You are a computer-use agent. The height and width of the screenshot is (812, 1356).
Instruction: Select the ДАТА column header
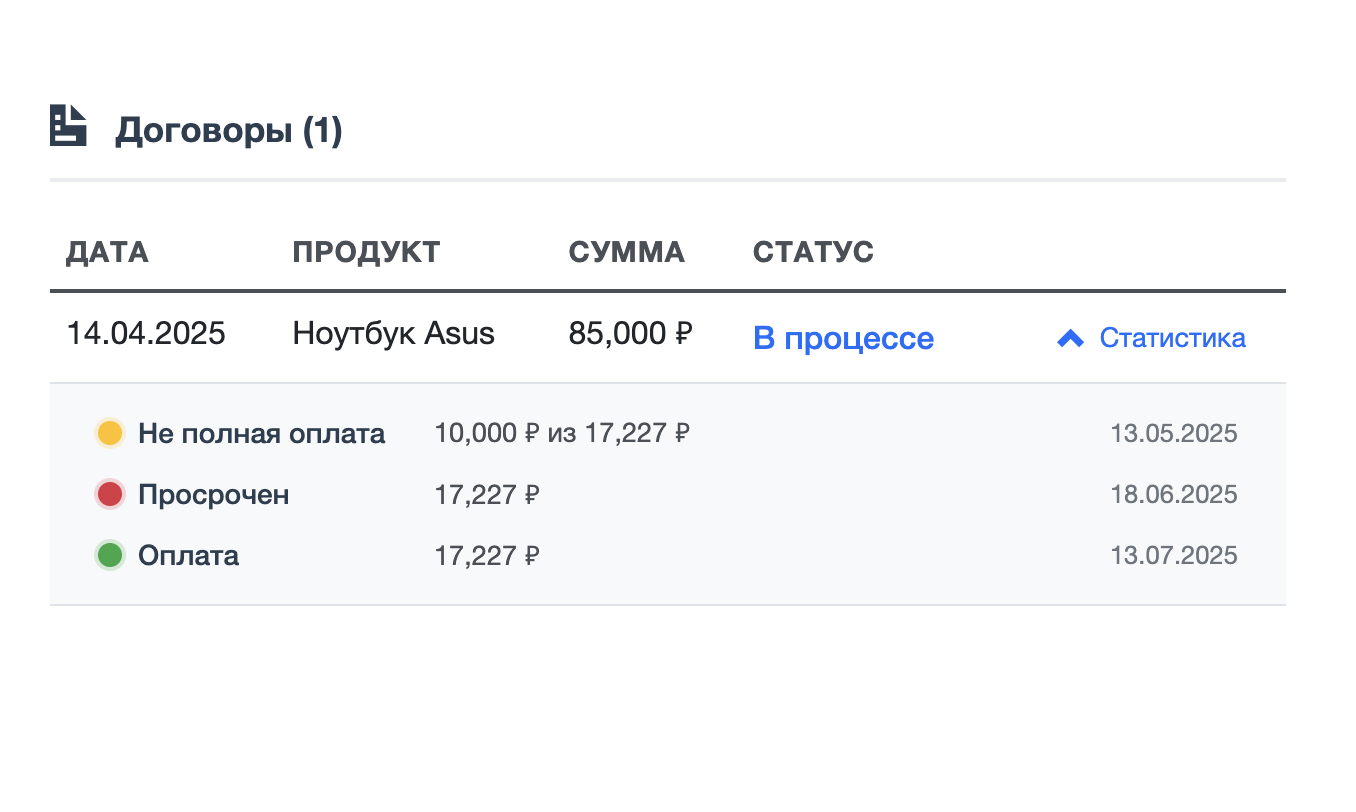tap(107, 252)
